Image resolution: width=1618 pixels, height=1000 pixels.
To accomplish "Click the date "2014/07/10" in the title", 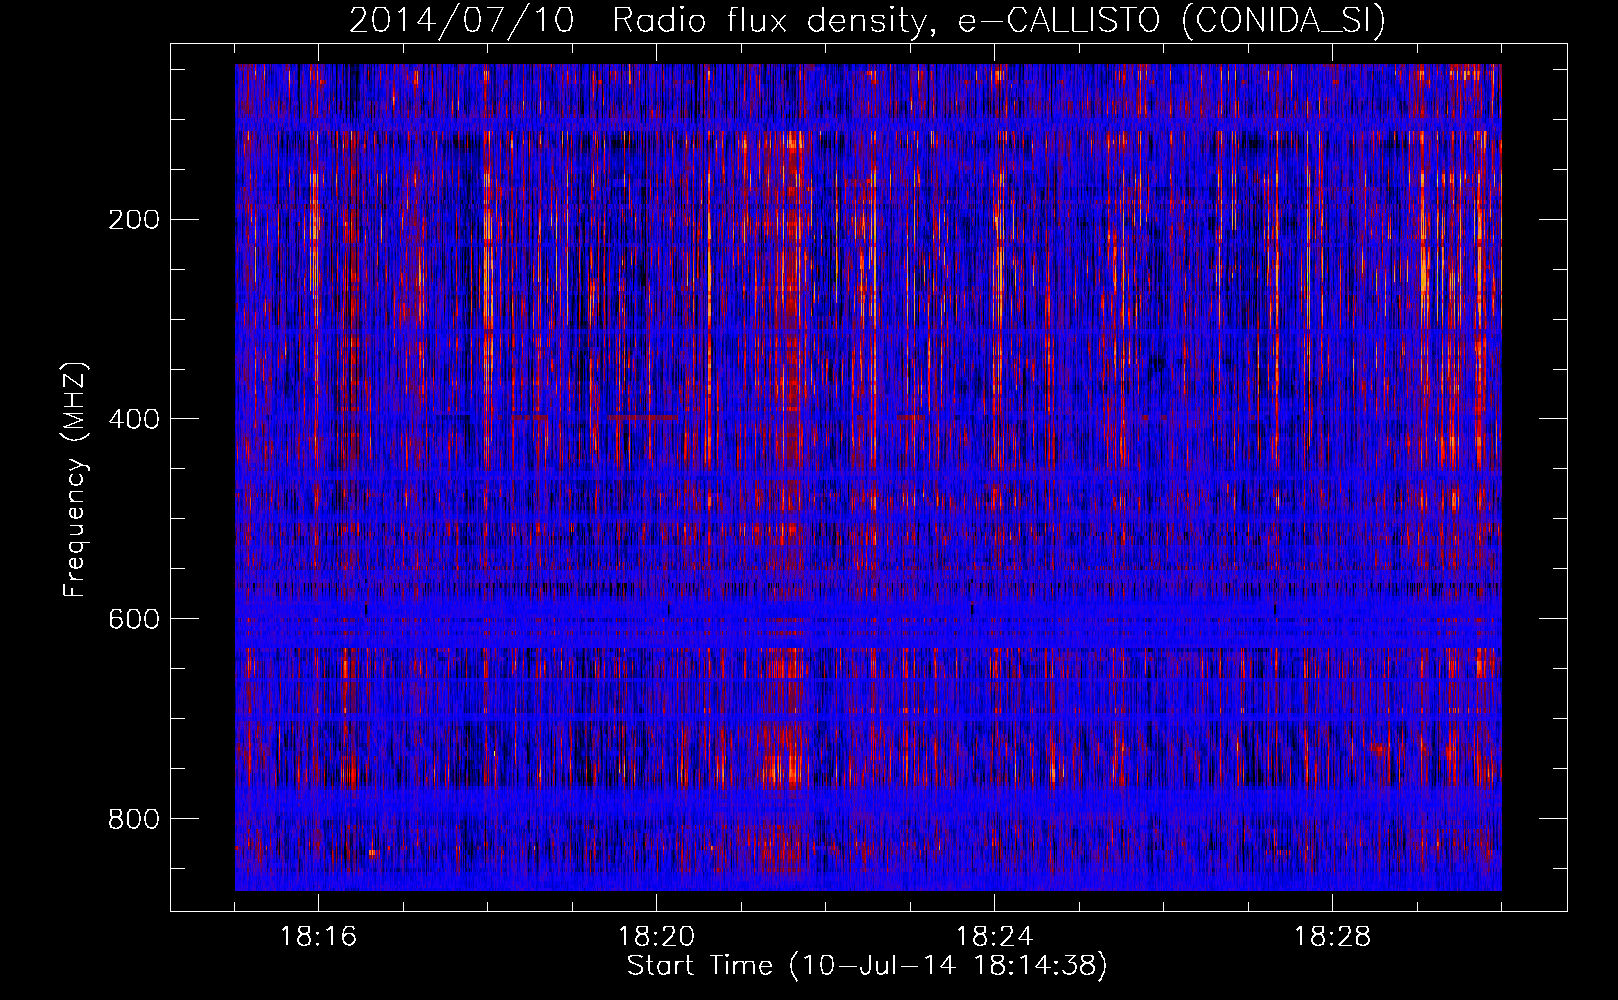I will tap(462, 21).
